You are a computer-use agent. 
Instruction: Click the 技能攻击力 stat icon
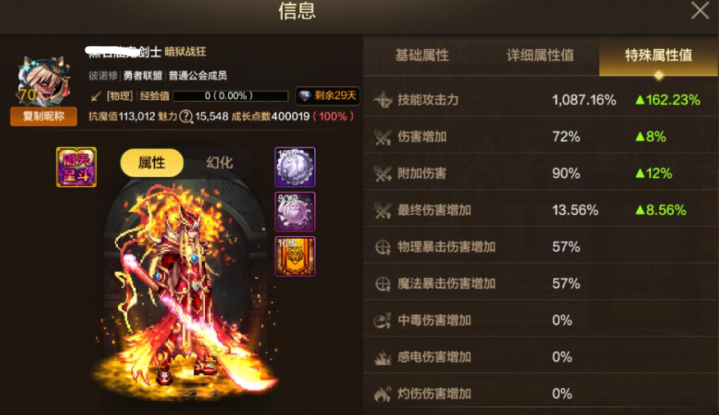coord(382,100)
